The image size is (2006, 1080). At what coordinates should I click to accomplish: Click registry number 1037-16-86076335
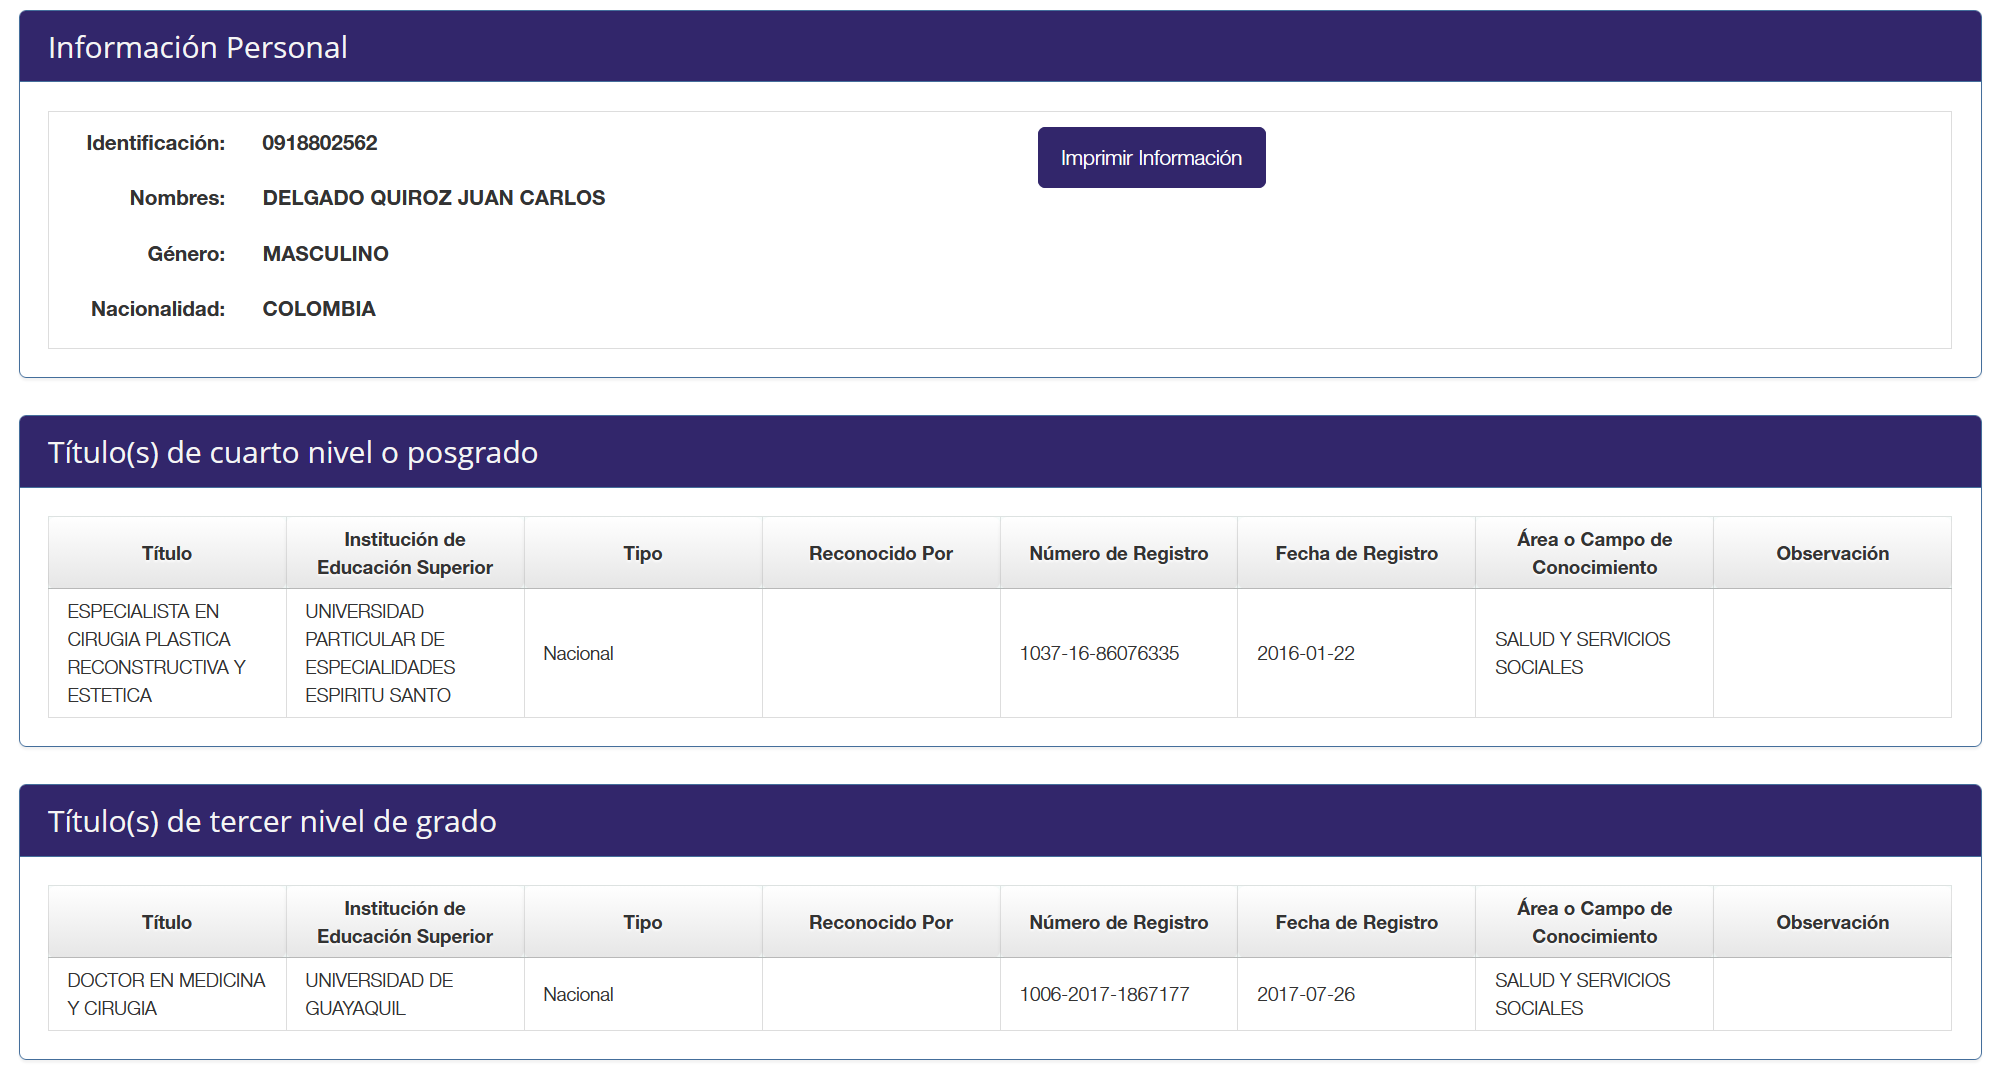pos(1099,653)
